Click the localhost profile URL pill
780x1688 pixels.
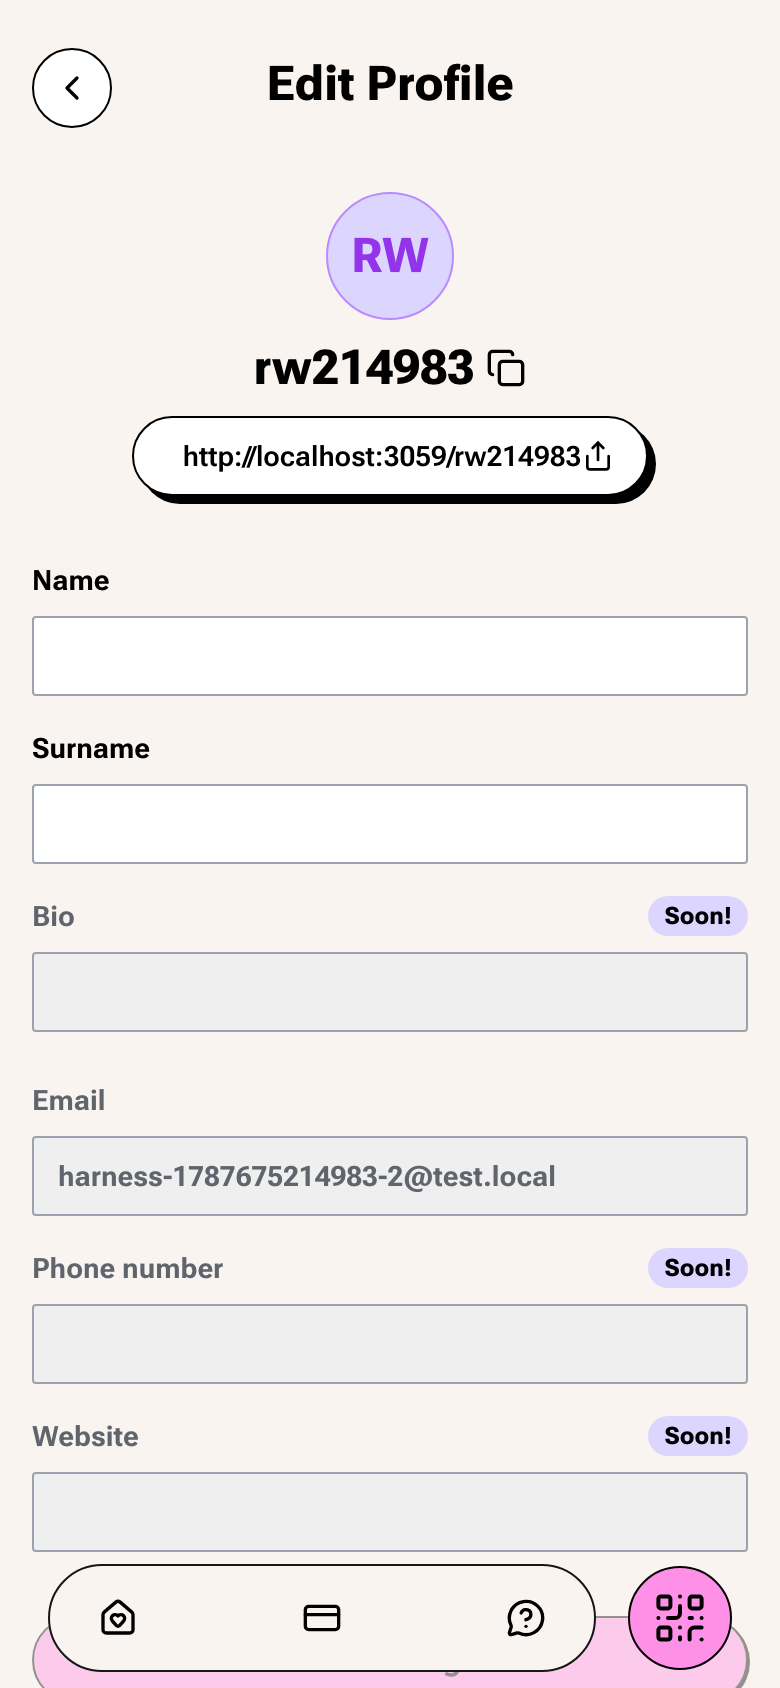point(390,456)
